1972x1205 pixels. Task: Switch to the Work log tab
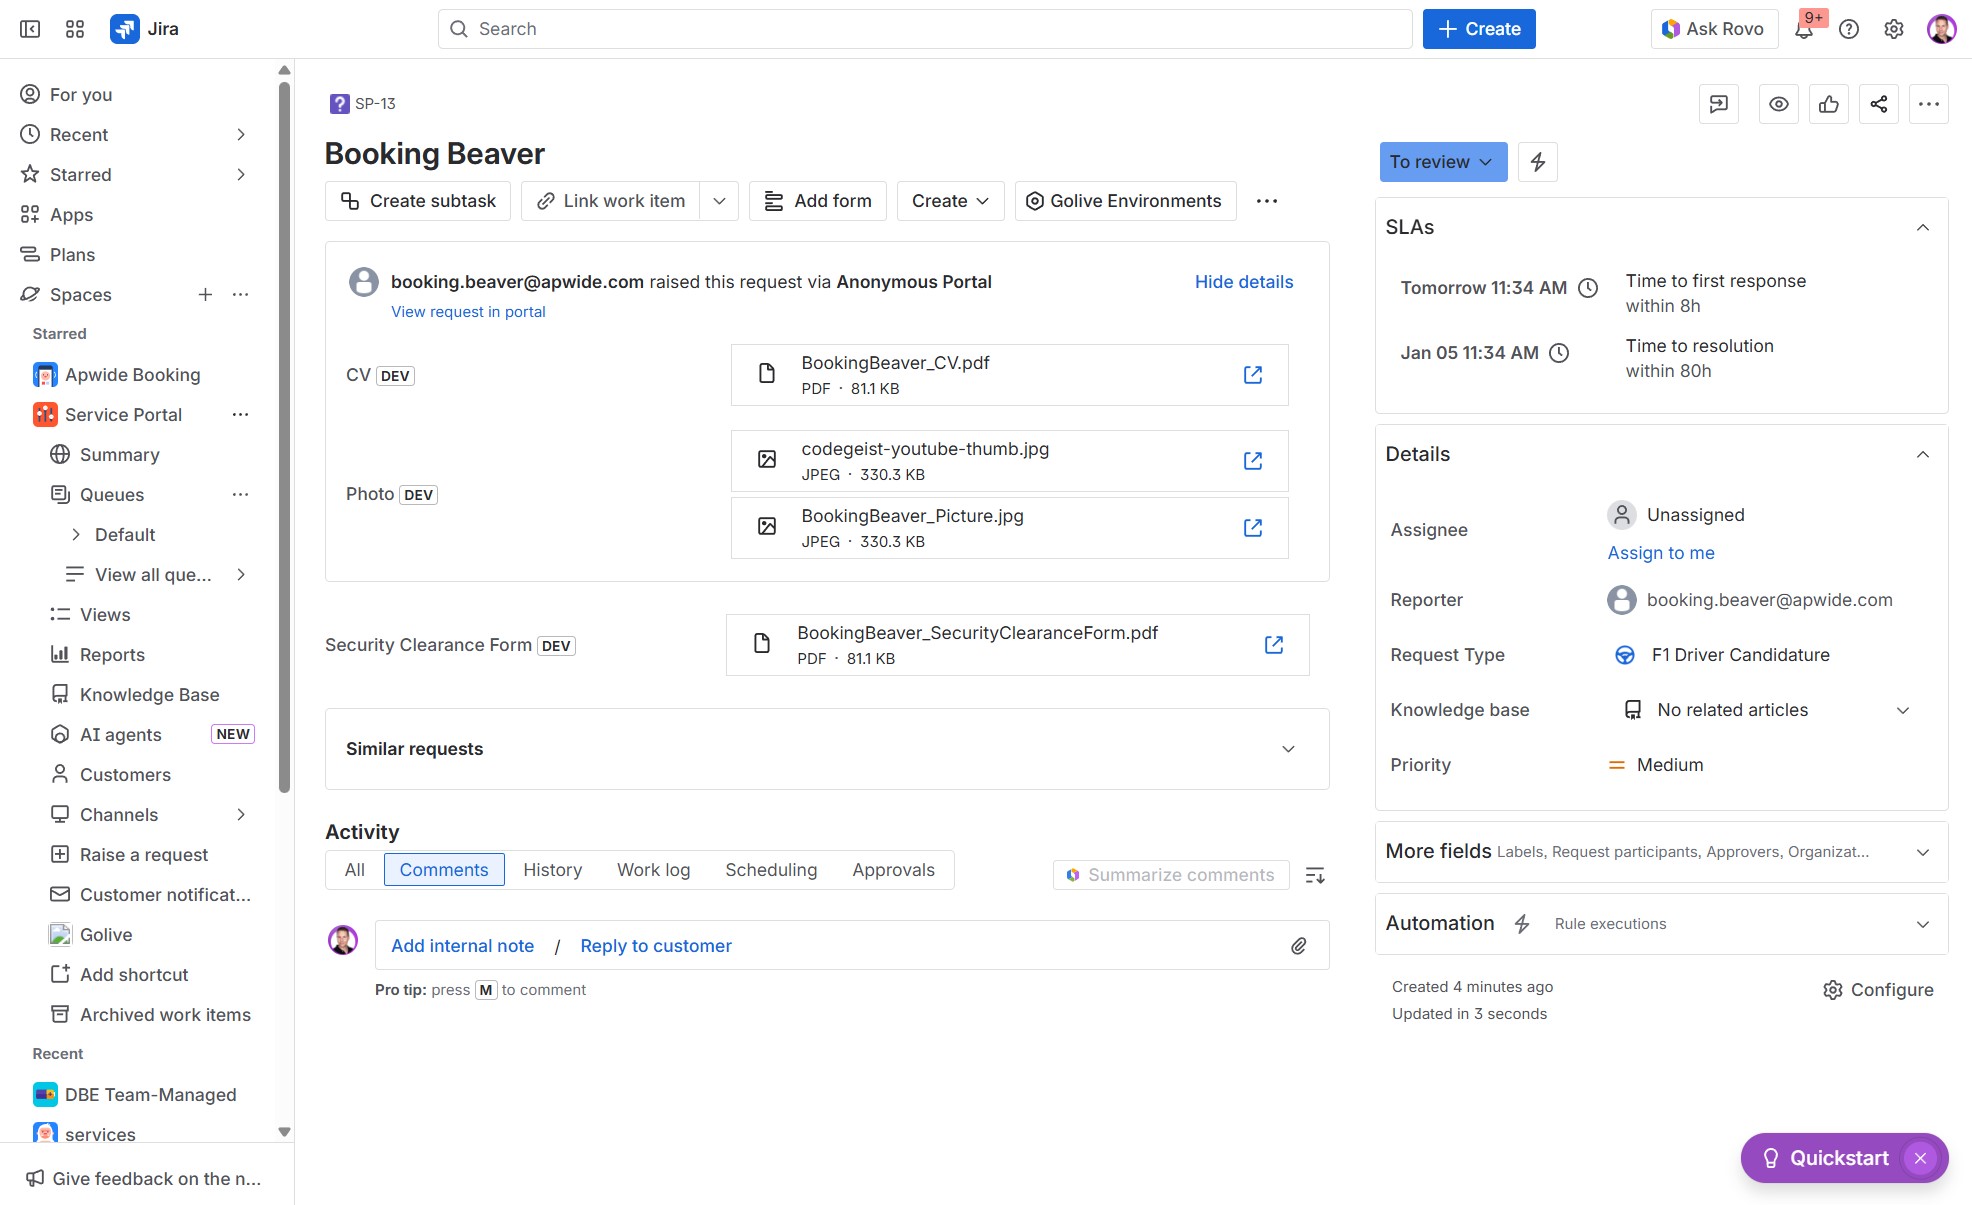(x=653, y=870)
